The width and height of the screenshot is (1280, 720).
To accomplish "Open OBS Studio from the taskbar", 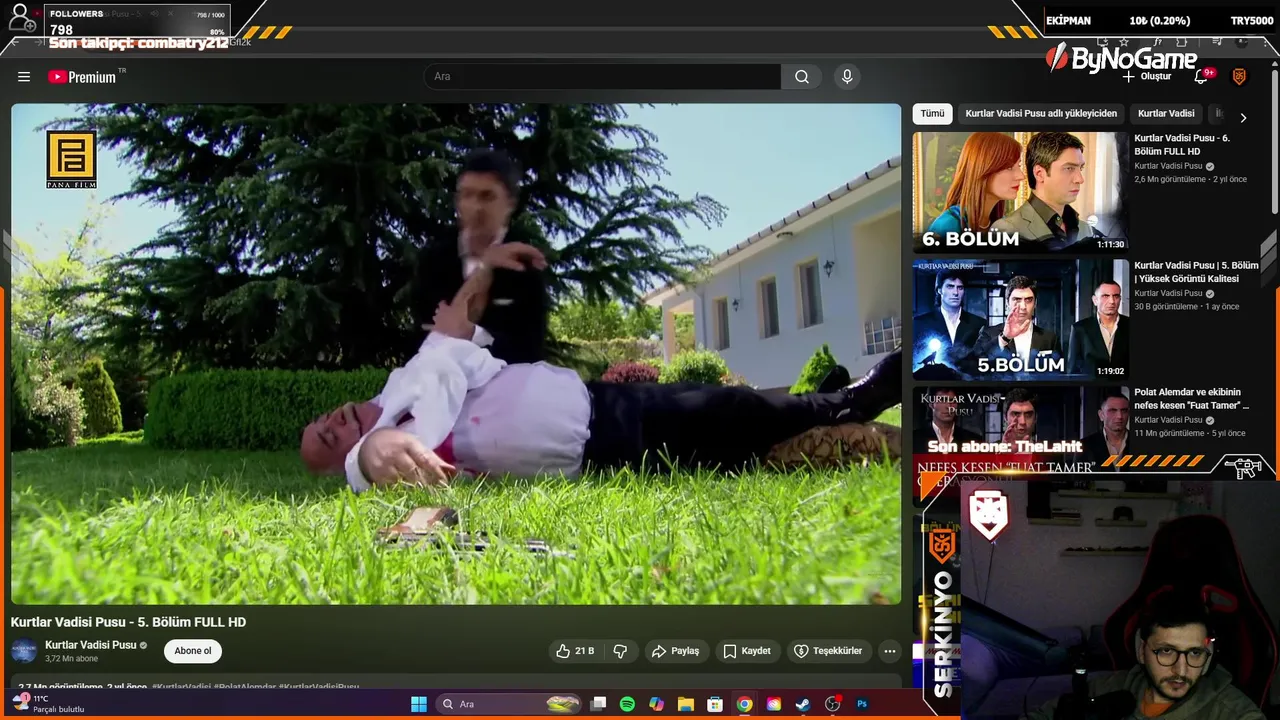I will pos(832,704).
